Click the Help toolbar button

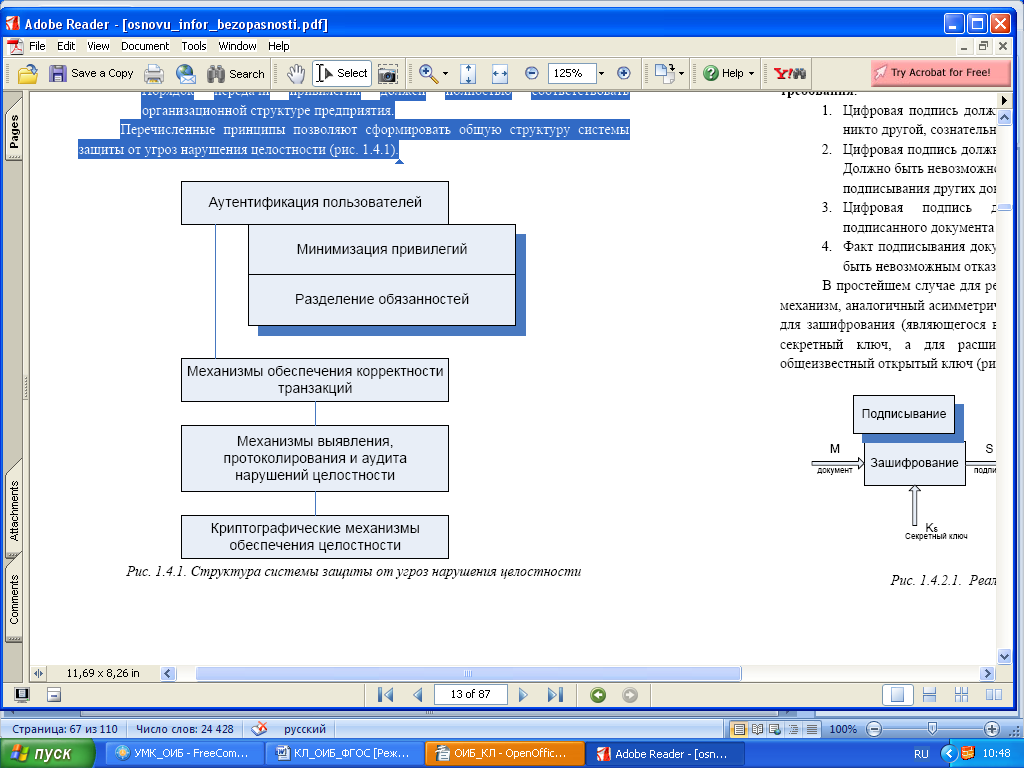724,73
